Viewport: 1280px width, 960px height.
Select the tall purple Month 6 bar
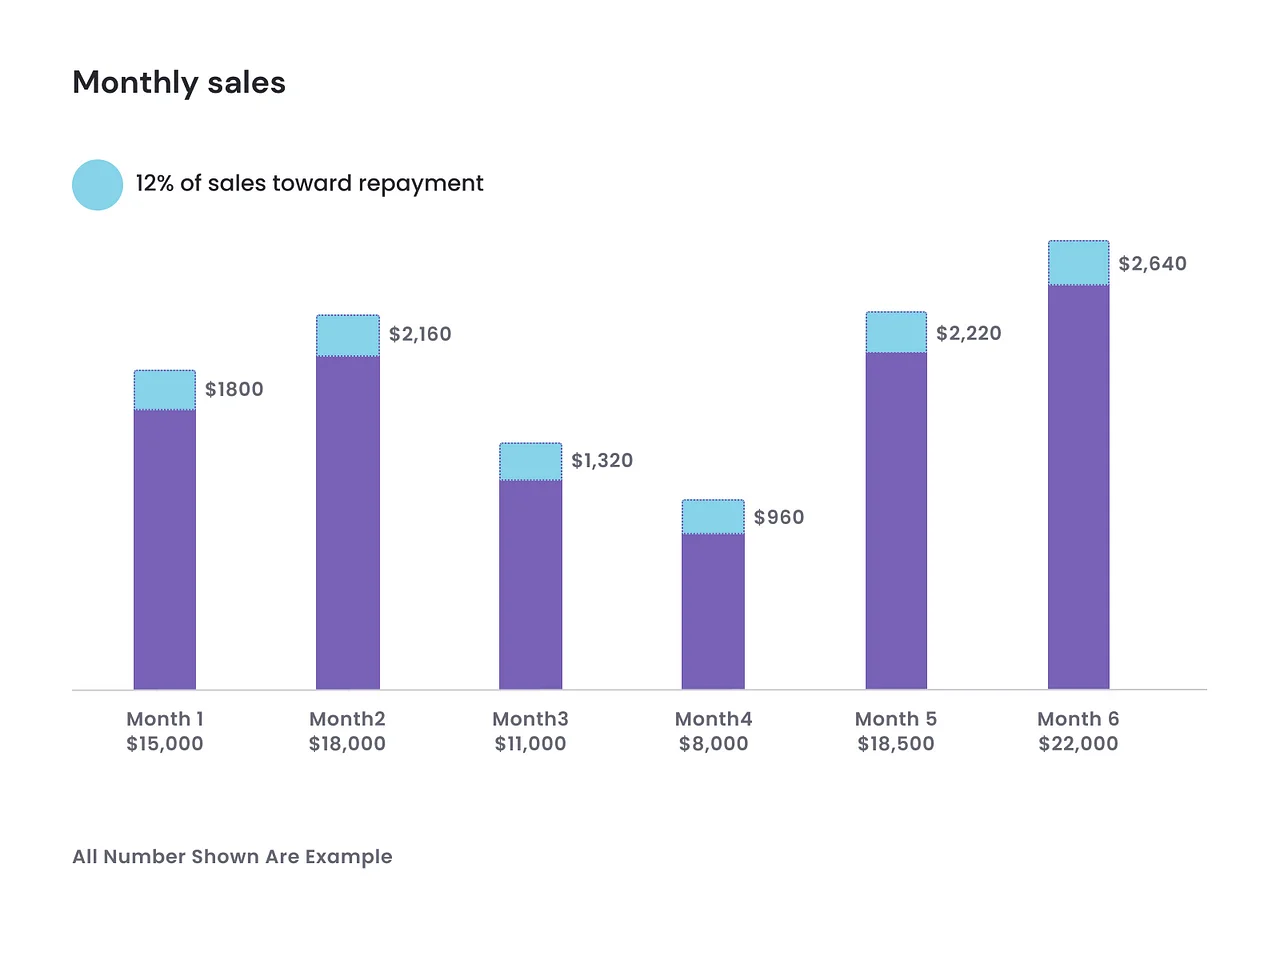[1079, 487]
